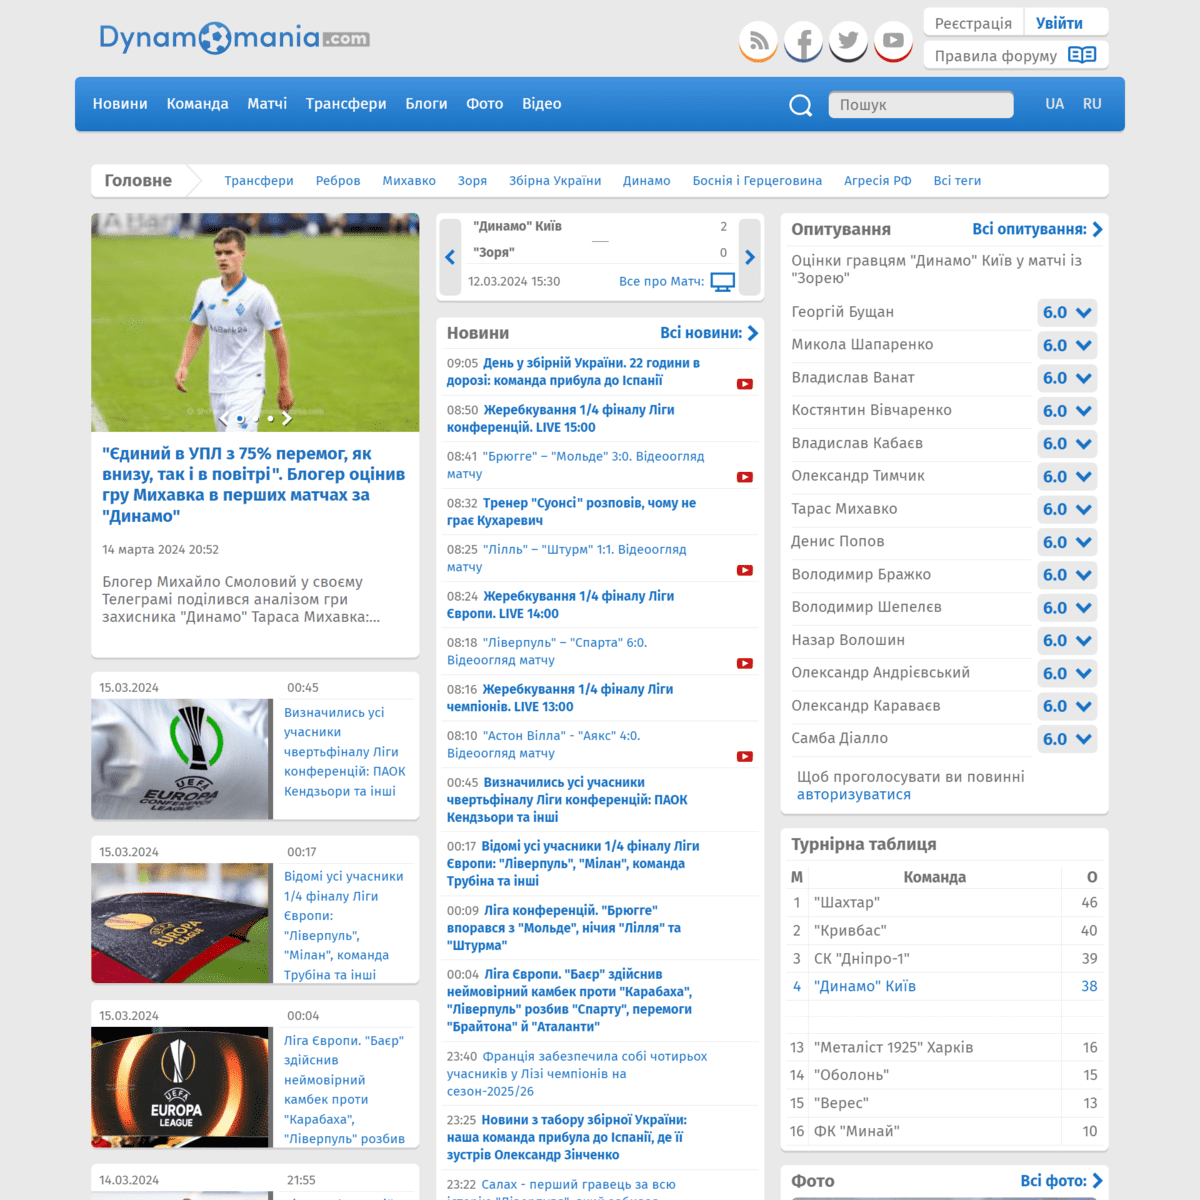The height and width of the screenshot is (1200, 1200).
Task: Open rating dropdown for Тарас Михавко
Action: (1067, 509)
